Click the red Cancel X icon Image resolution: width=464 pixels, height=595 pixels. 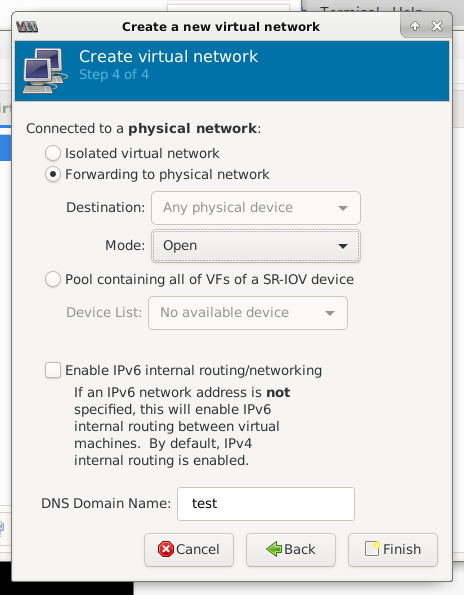tap(166, 549)
